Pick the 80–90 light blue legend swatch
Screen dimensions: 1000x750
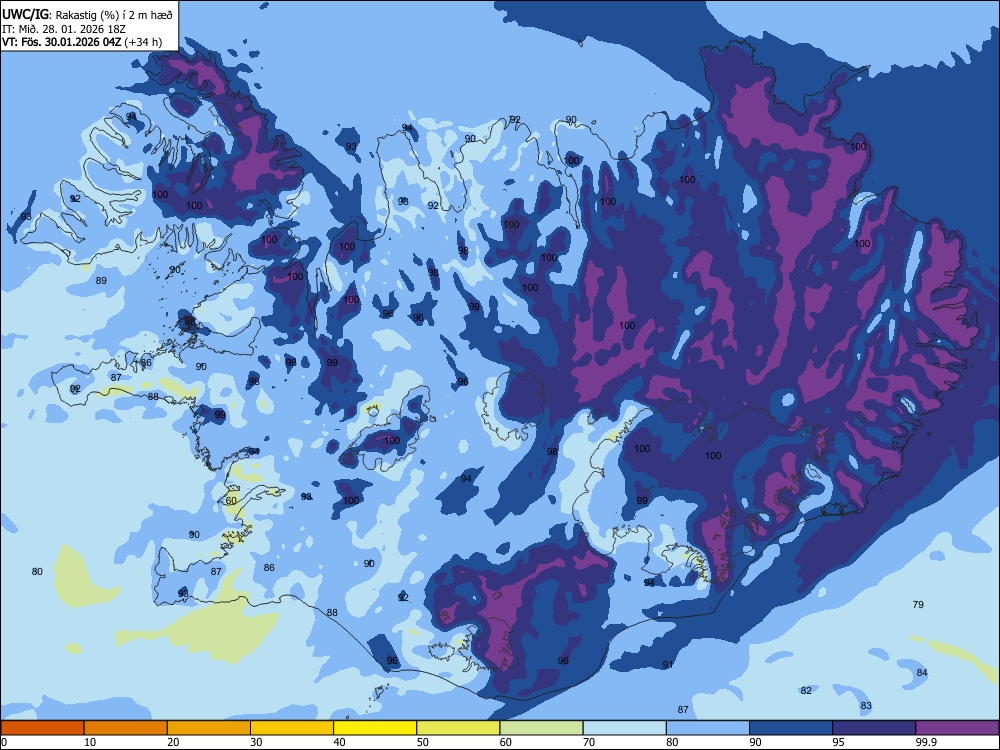pos(708,728)
